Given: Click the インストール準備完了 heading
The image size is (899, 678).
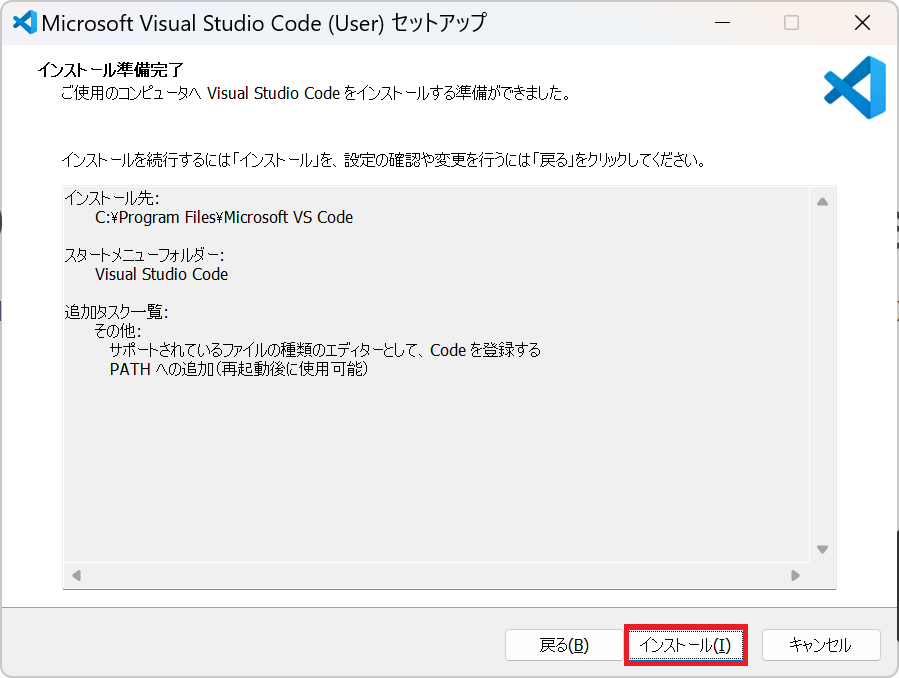Looking at the screenshot, I should pos(110,70).
